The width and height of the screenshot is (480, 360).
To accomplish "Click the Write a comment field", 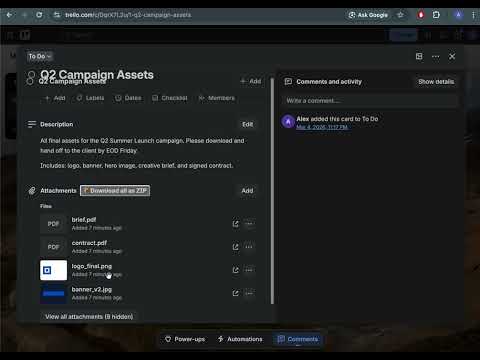I will pyautogui.click(x=370, y=101).
